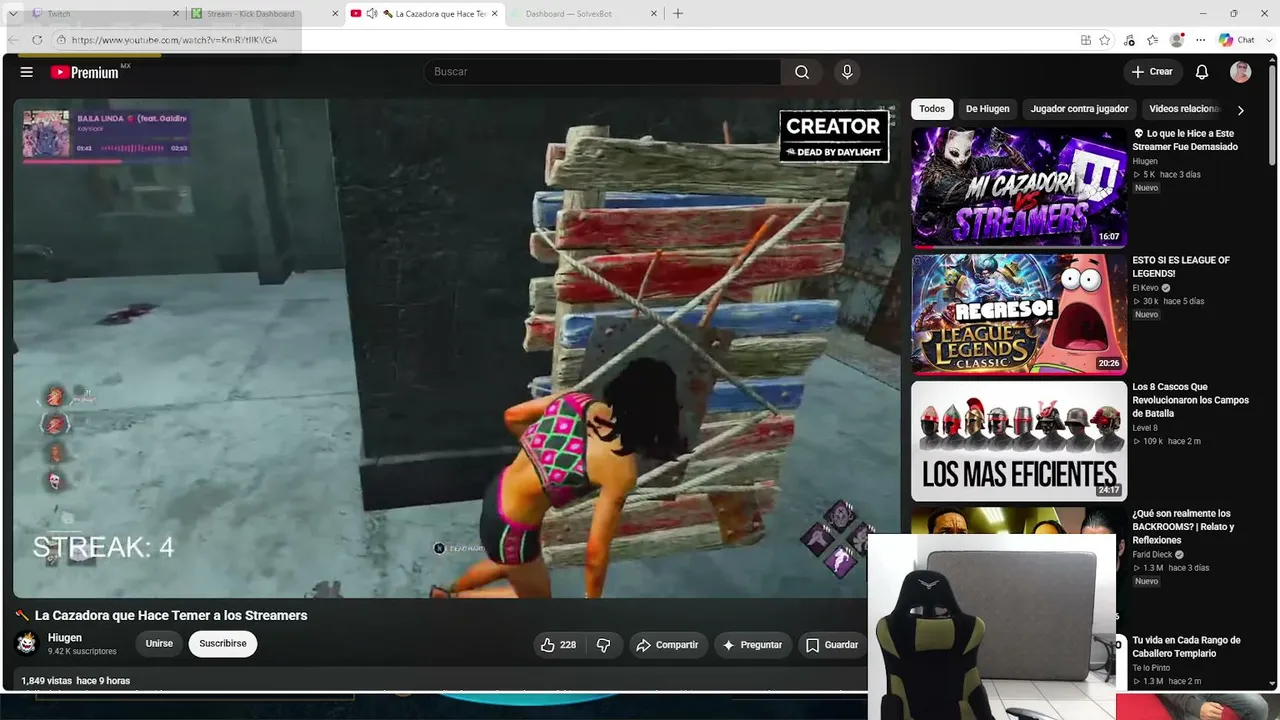The width and height of the screenshot is (1280, 720).
Task: Select the De Hiugen filter chip
Action: point(987,109)
